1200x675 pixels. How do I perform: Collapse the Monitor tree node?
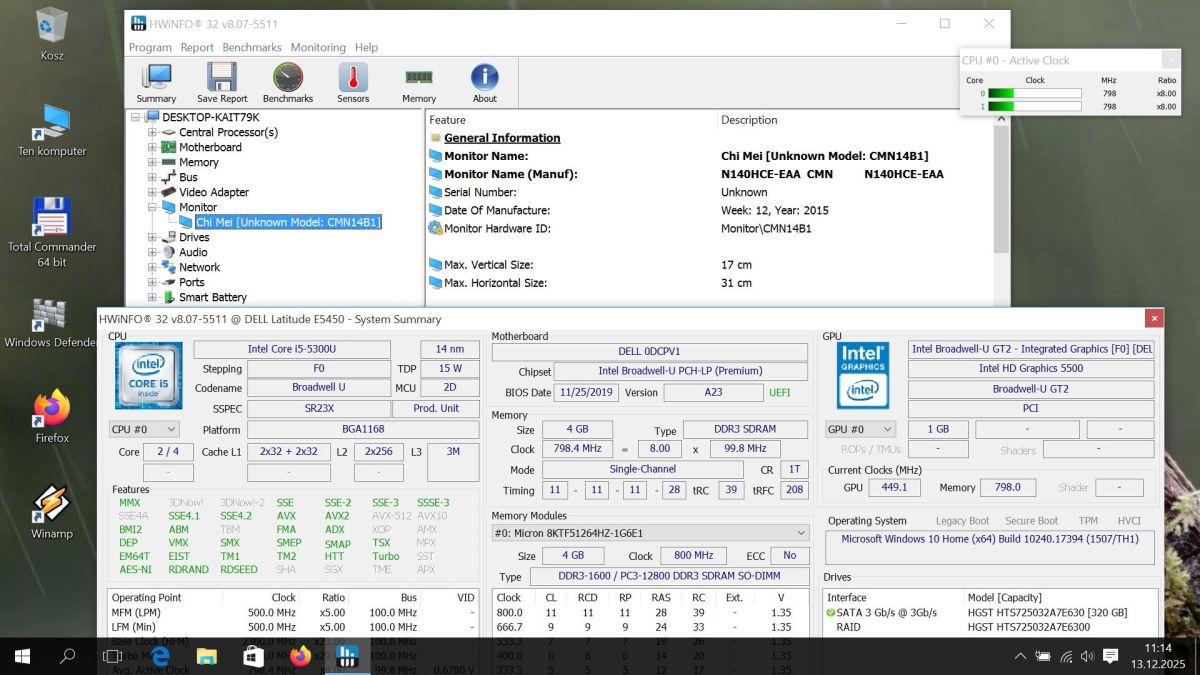152,207
